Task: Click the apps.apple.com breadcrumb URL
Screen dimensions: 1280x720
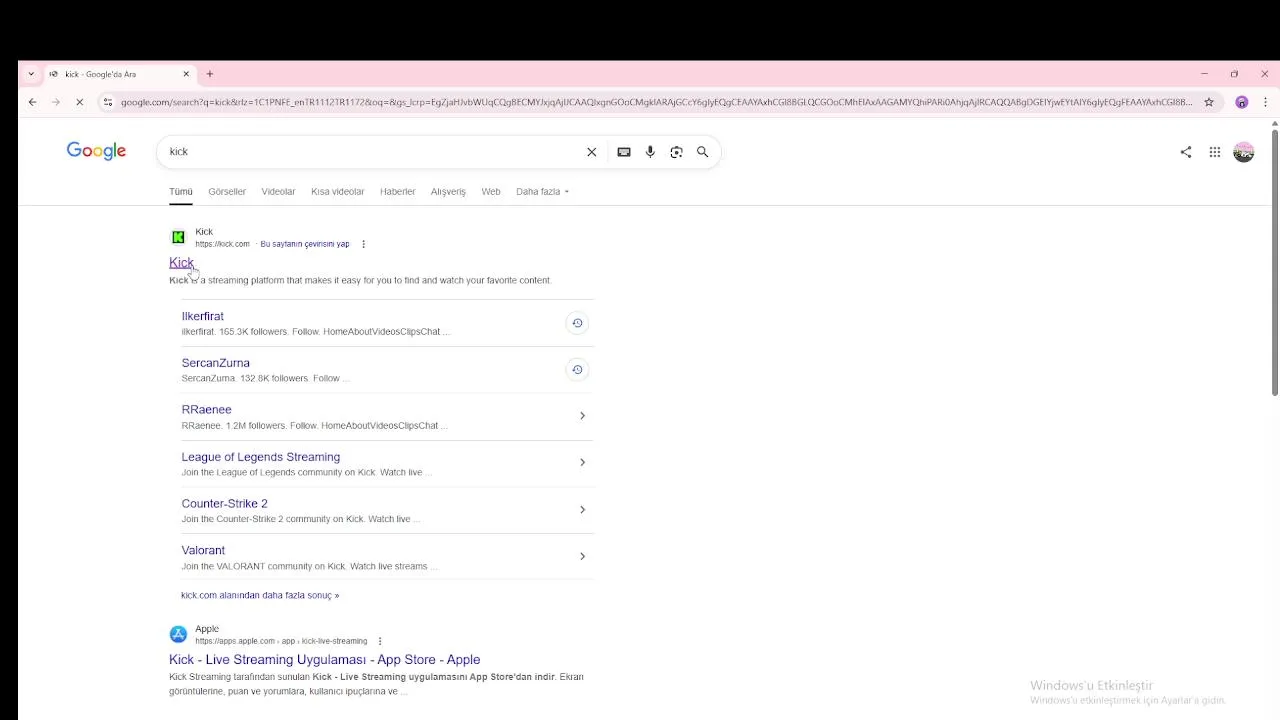Action: coord(281,641)
